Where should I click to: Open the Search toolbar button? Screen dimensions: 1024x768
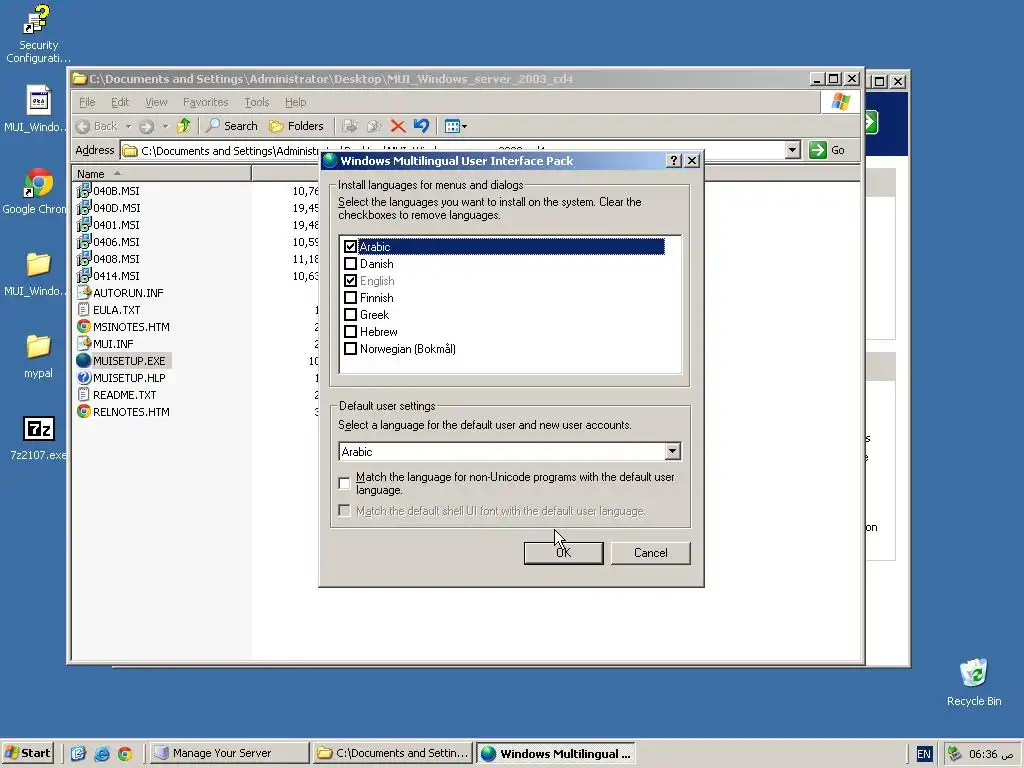232,126
